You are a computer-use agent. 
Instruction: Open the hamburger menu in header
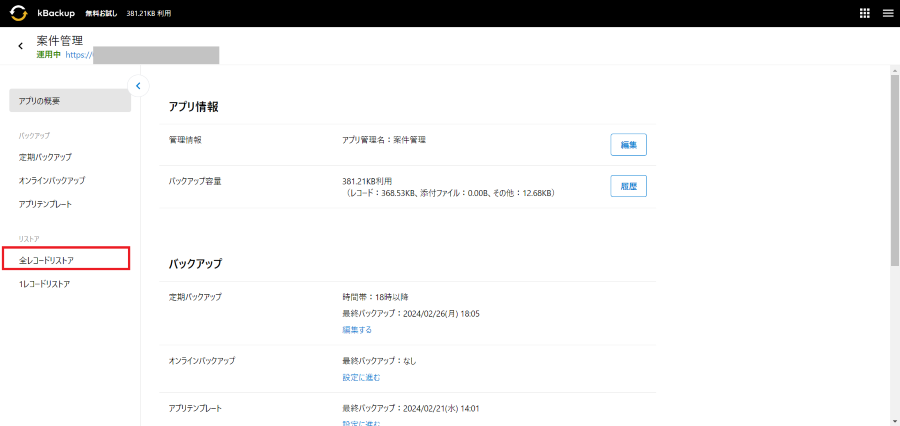tap(887, 13)
